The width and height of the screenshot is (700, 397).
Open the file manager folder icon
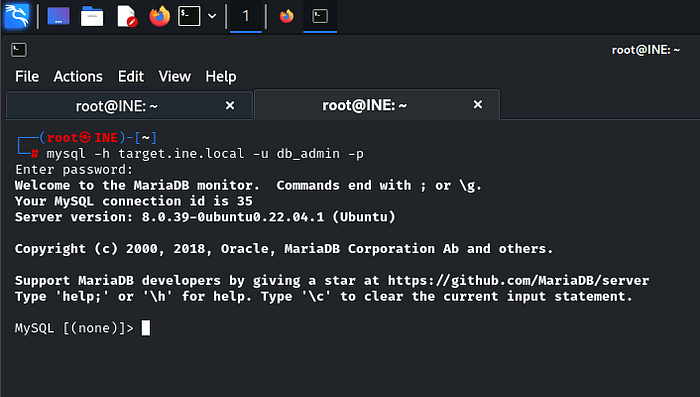pyautogui.click(x=92, y=16)
